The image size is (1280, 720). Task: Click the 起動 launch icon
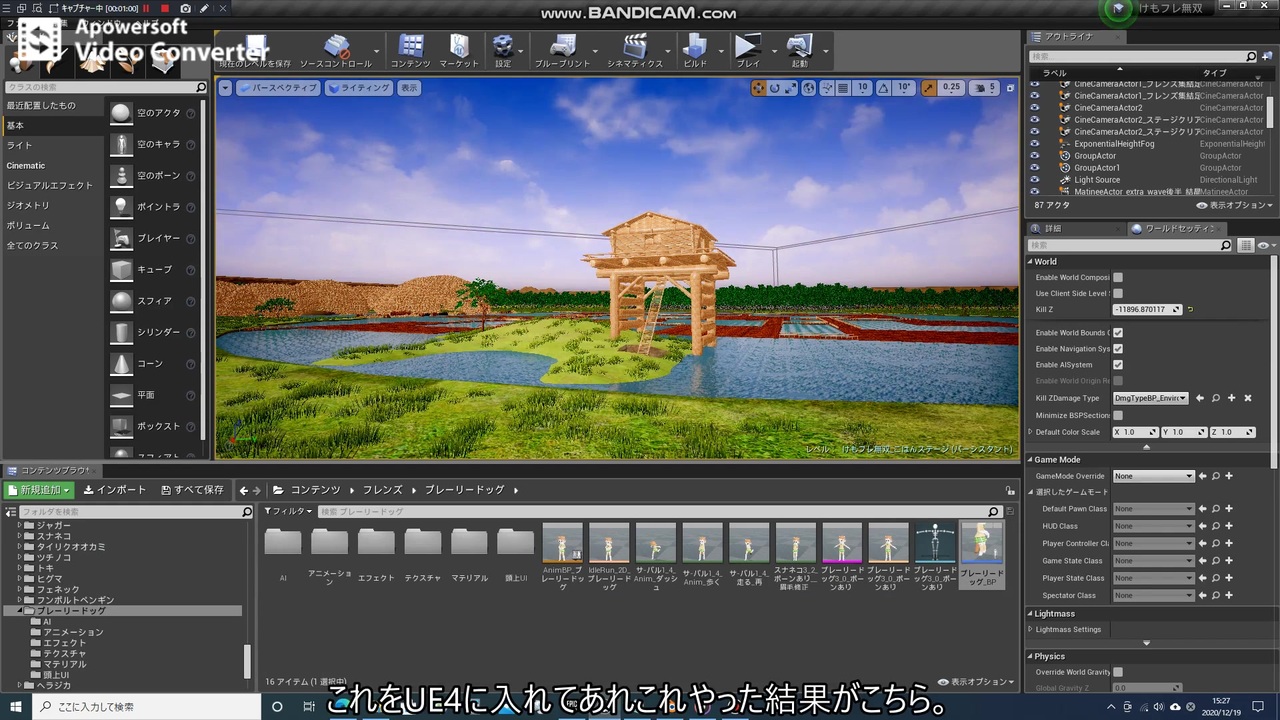pyautogui.click(x=799, y=47)
